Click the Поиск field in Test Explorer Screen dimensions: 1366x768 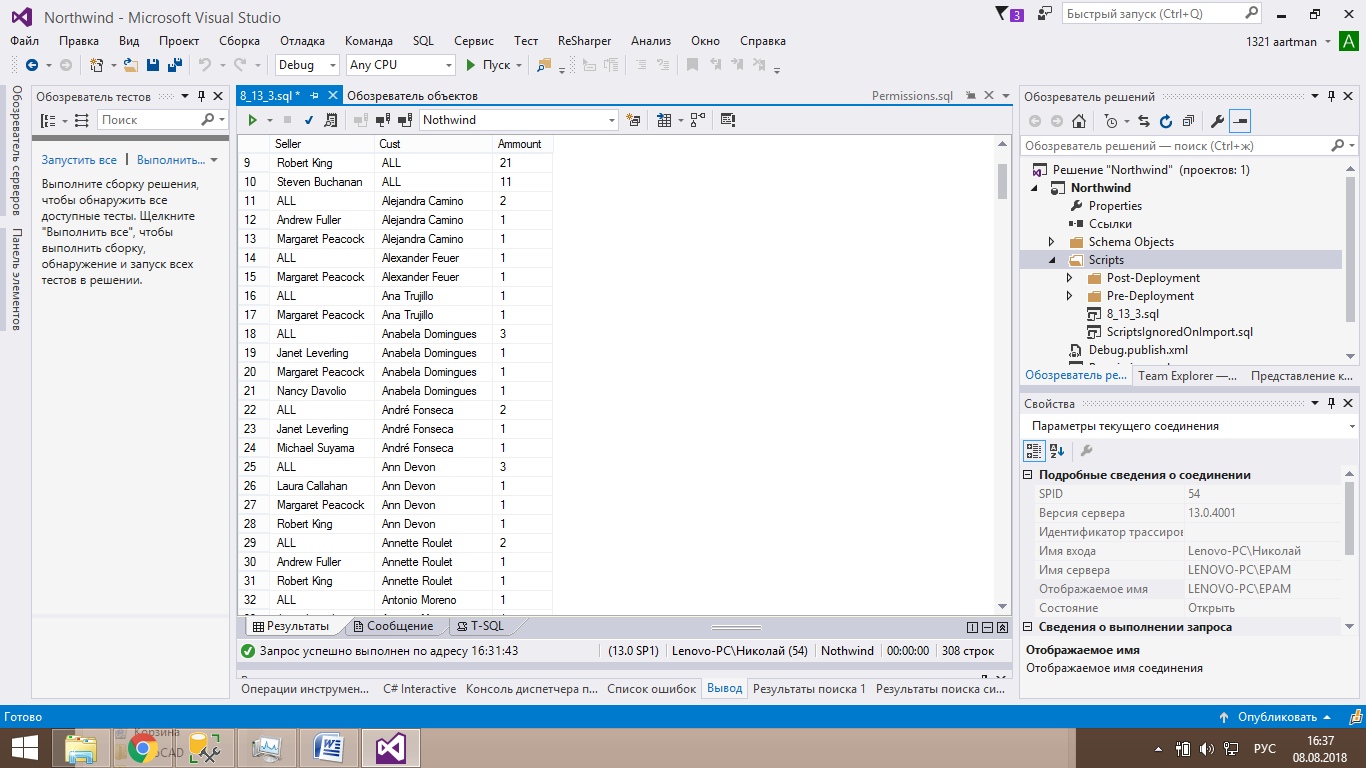pos(163,120)
